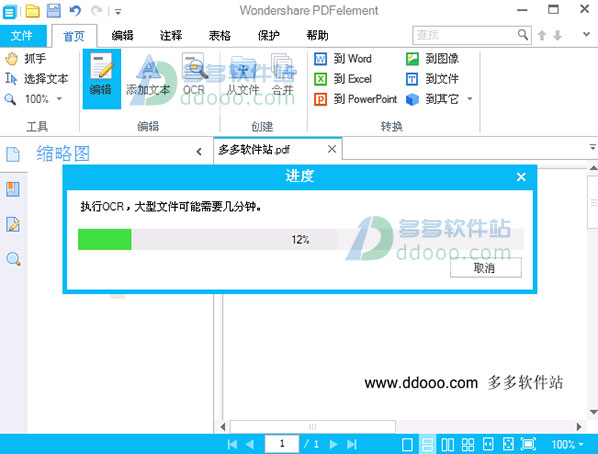Save document with floppy disk icon

[x=54, y=11]
